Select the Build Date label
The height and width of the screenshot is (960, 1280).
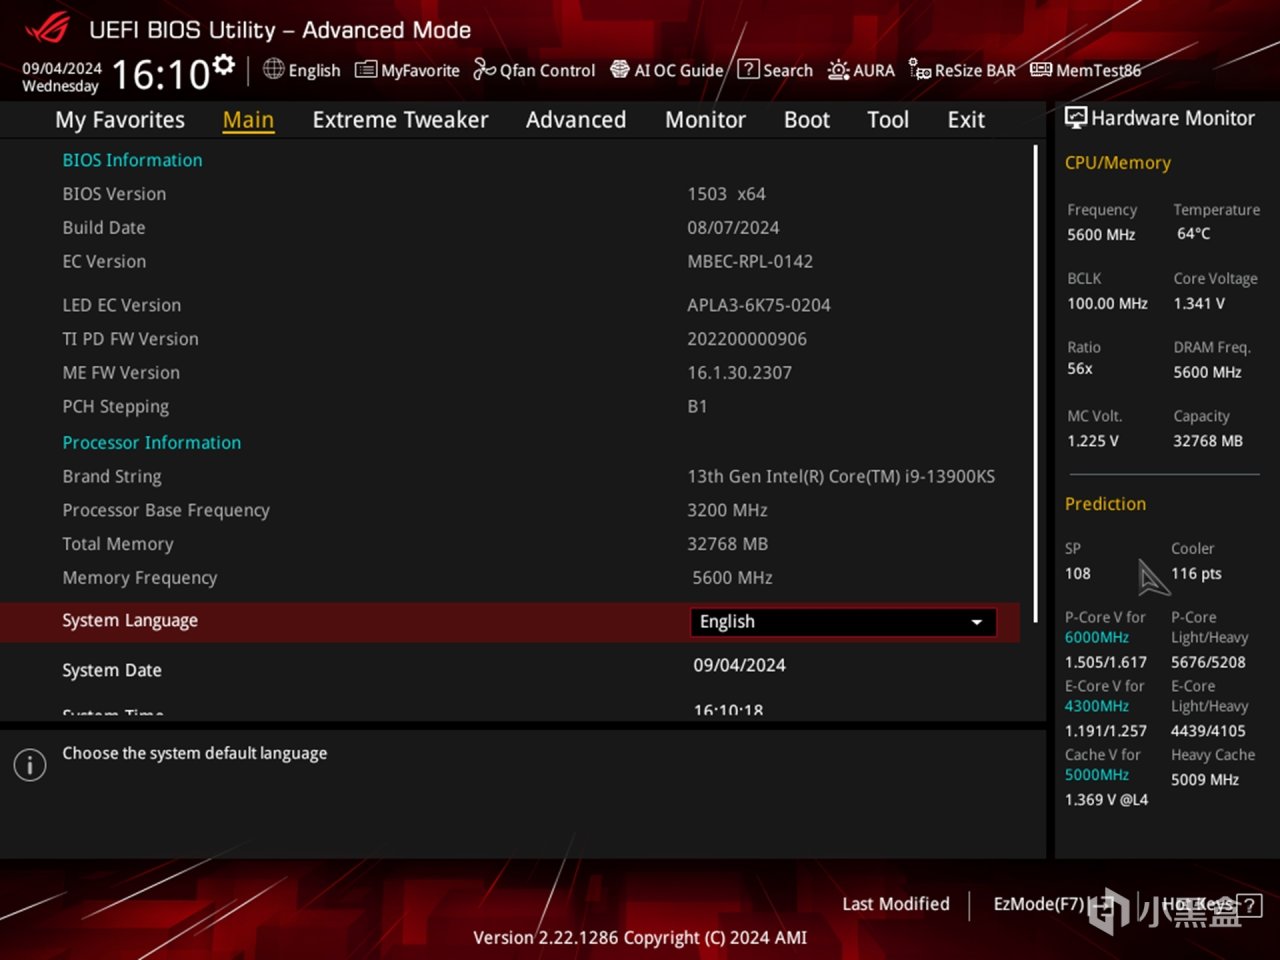click(x=104, y=228)
